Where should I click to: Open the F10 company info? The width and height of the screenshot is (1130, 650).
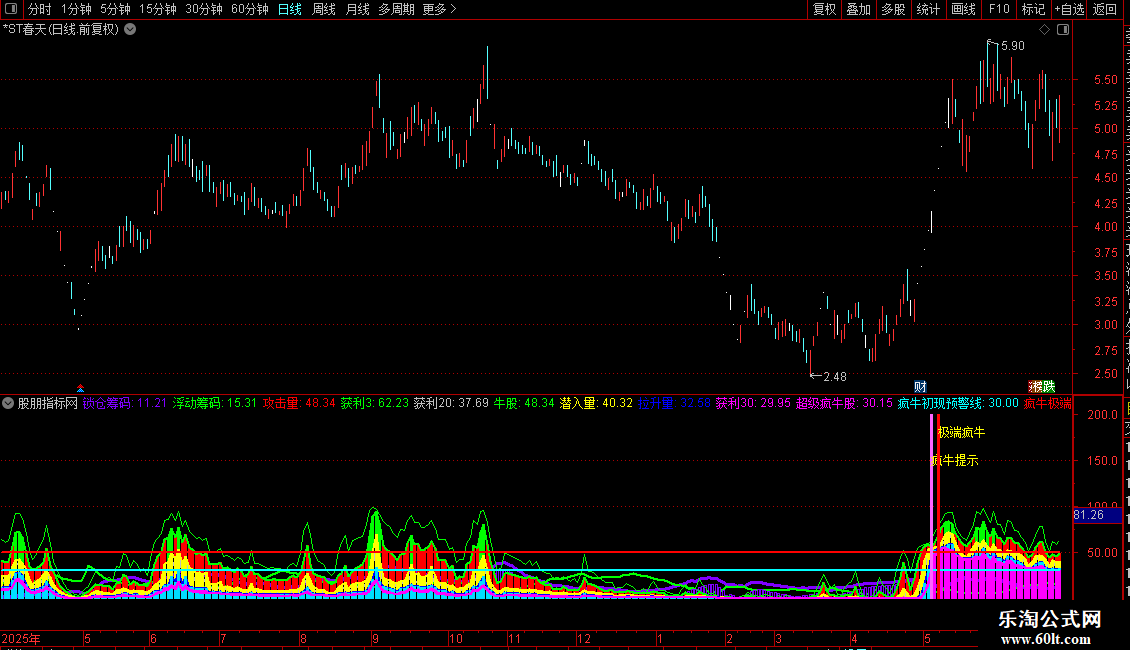[999, 9]
